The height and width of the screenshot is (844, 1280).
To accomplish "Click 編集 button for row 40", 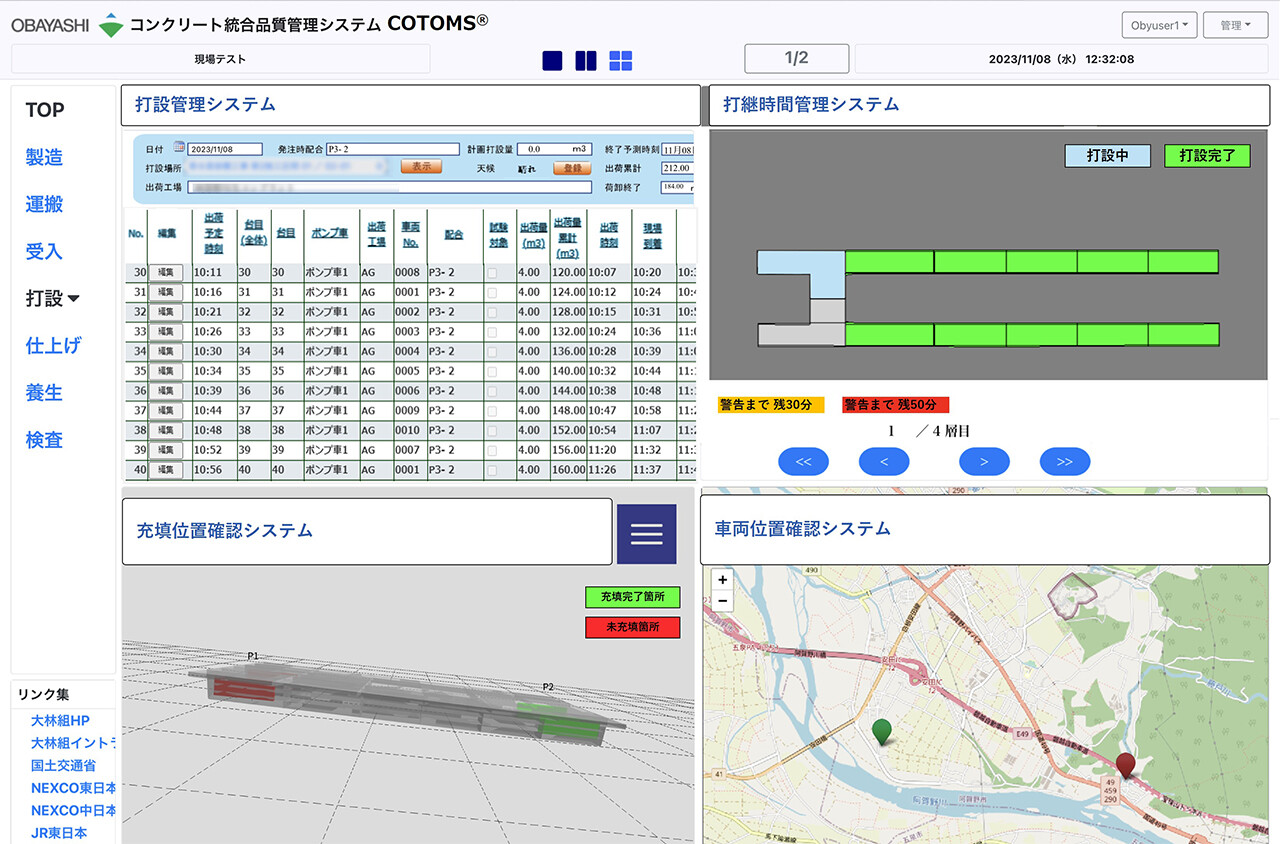I will click(166, 469).
